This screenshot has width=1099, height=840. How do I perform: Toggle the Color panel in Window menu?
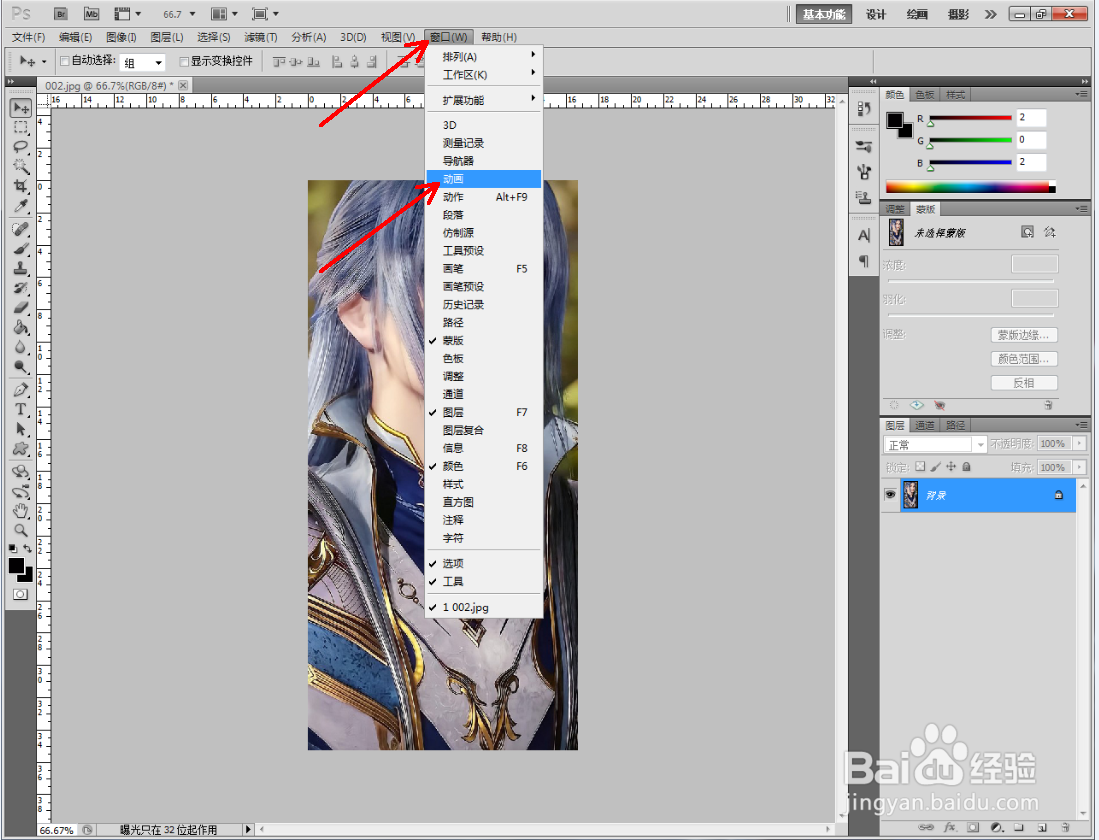[x=484, y=466]
